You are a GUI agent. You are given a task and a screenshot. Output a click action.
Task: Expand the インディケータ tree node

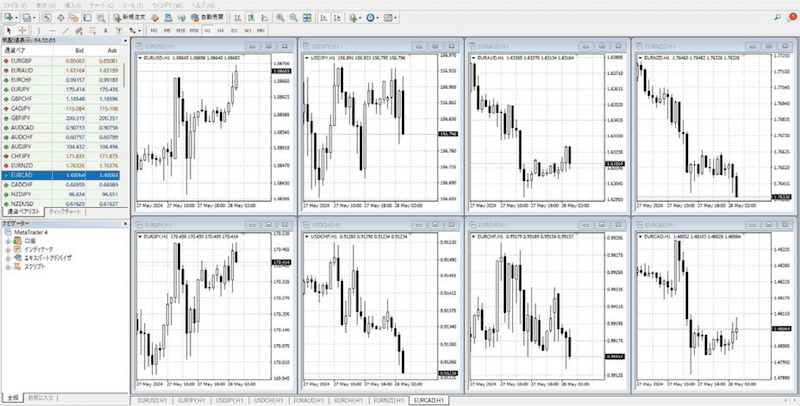click(x=8, y=249)
